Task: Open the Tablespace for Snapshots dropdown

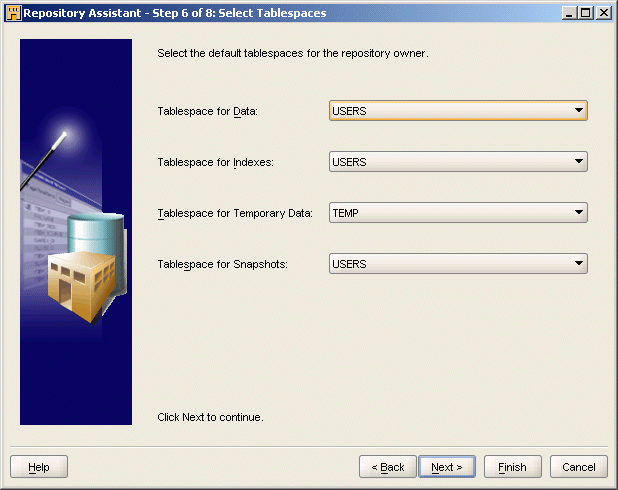Action: click(458, 264)
